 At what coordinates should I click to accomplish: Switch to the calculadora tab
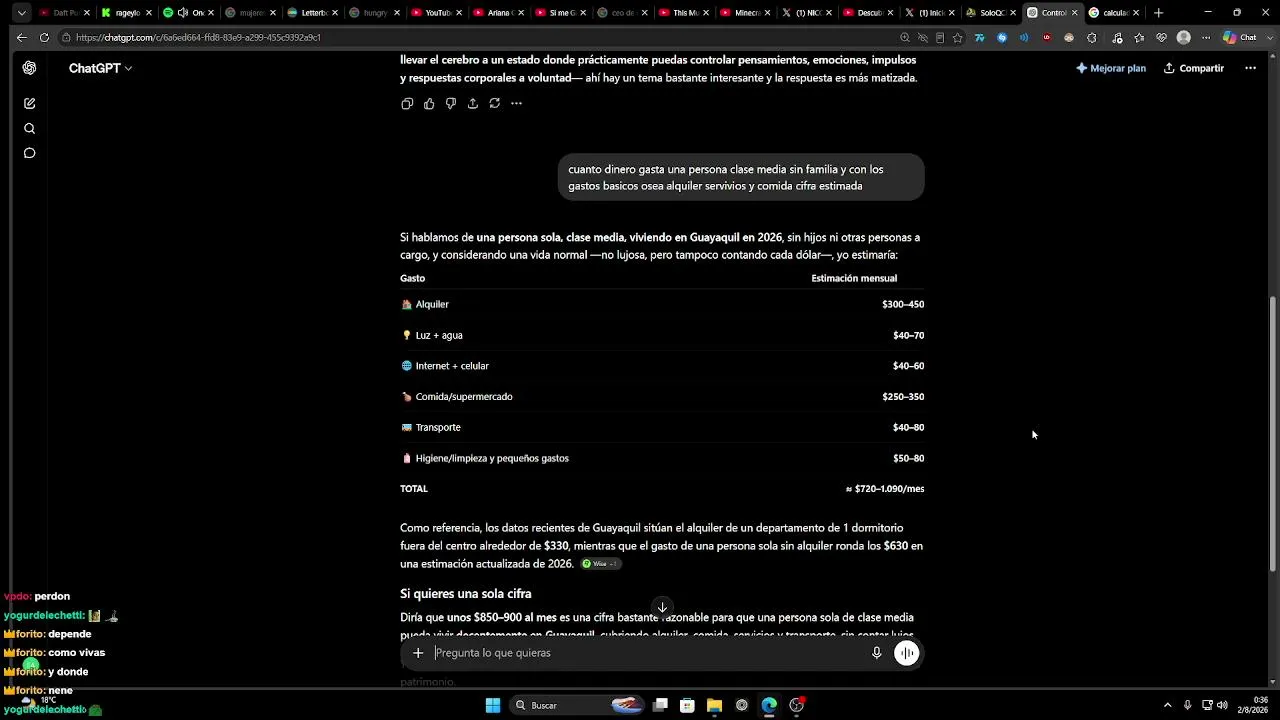coord(1113,13)
